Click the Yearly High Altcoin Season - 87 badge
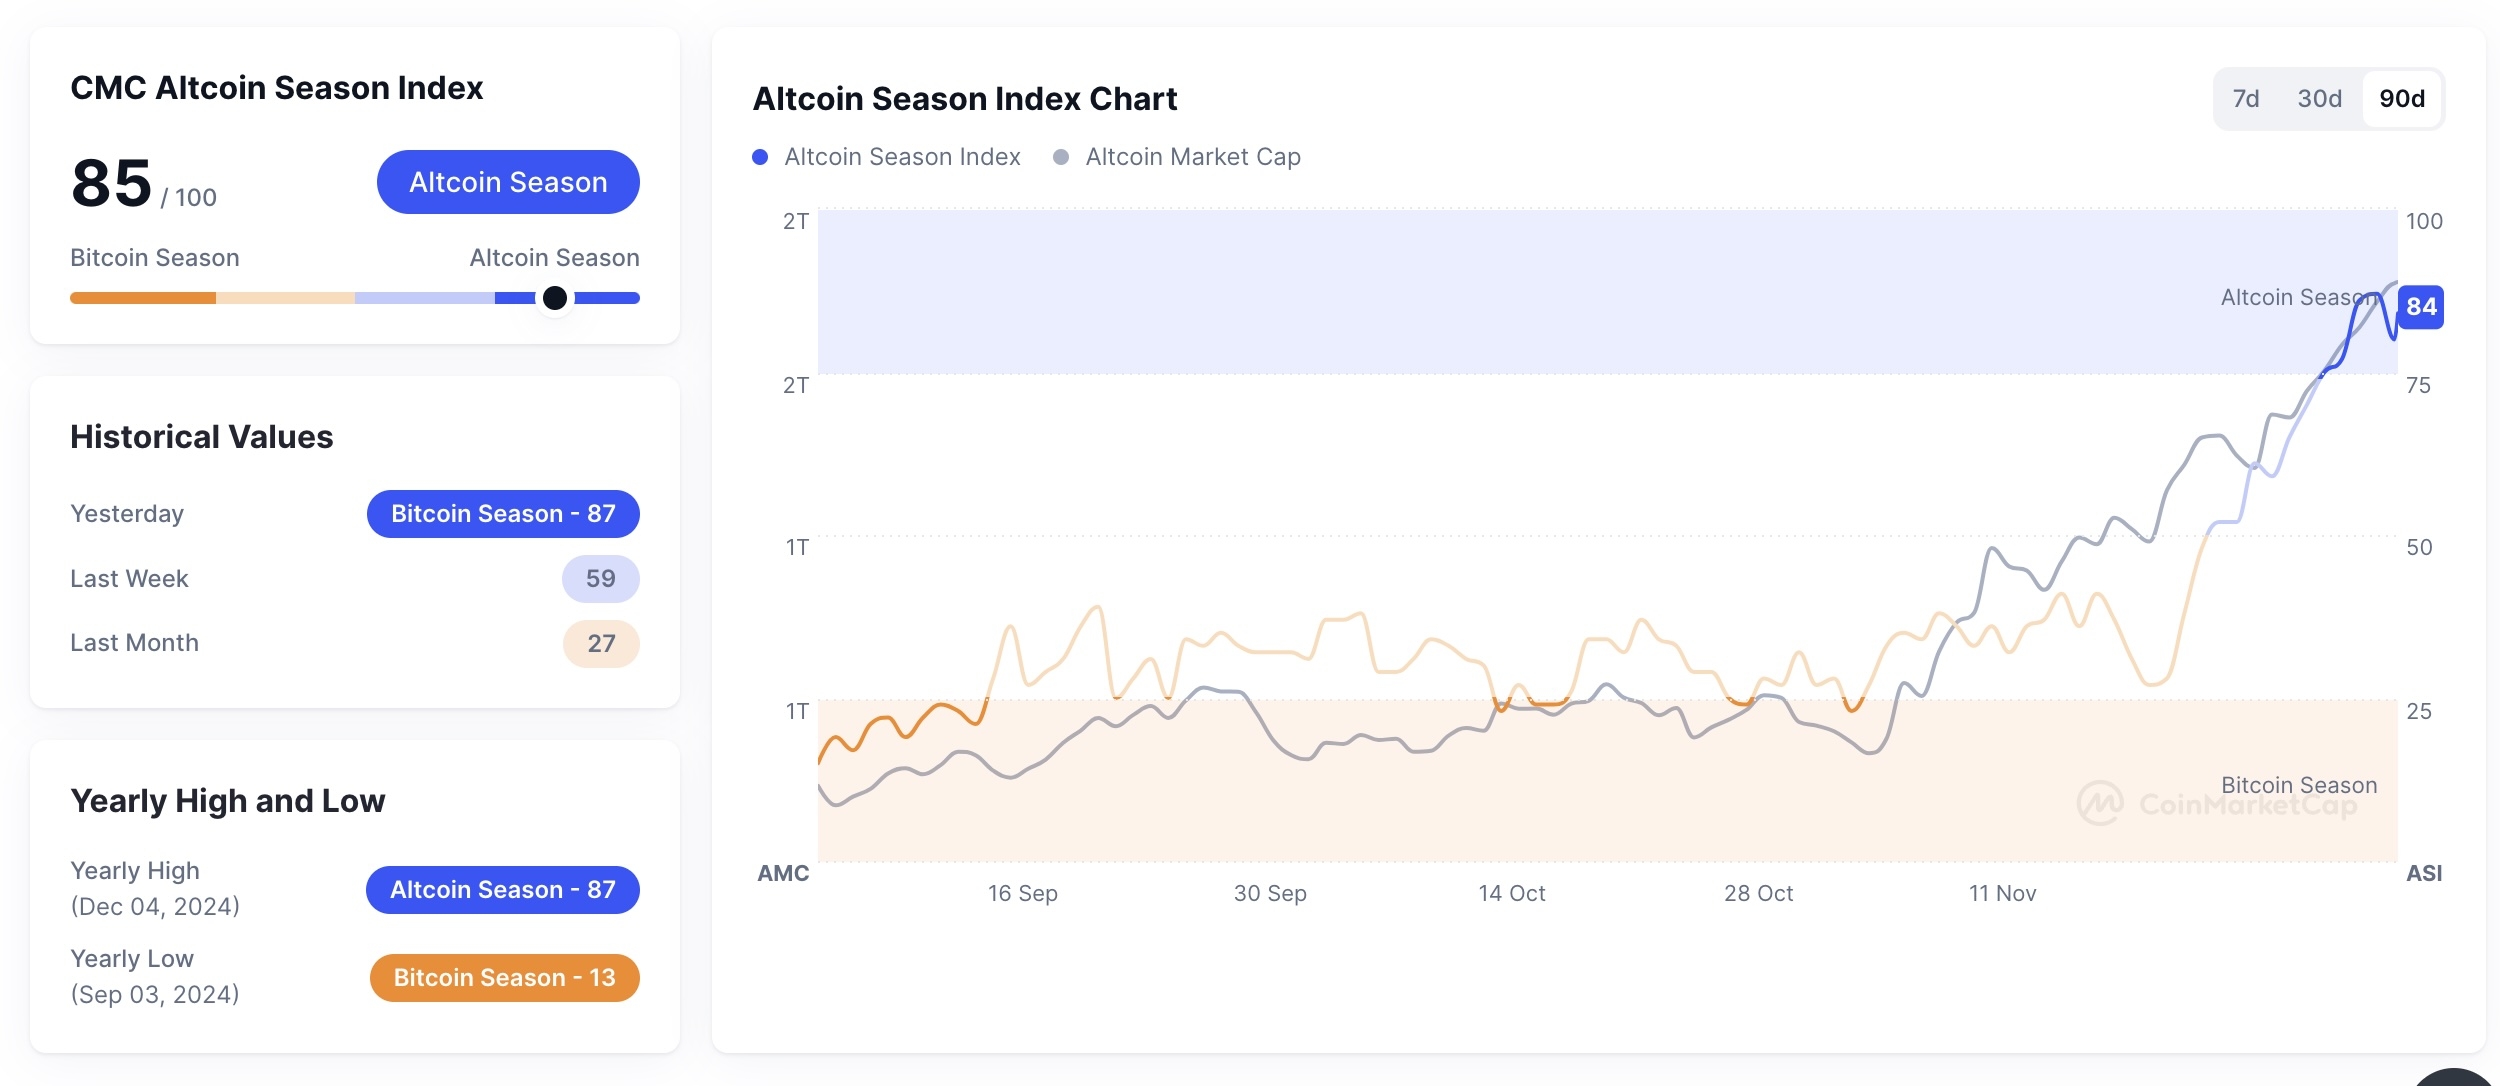Screen dimensions: 2500x1086 click(x=503, y=890)
